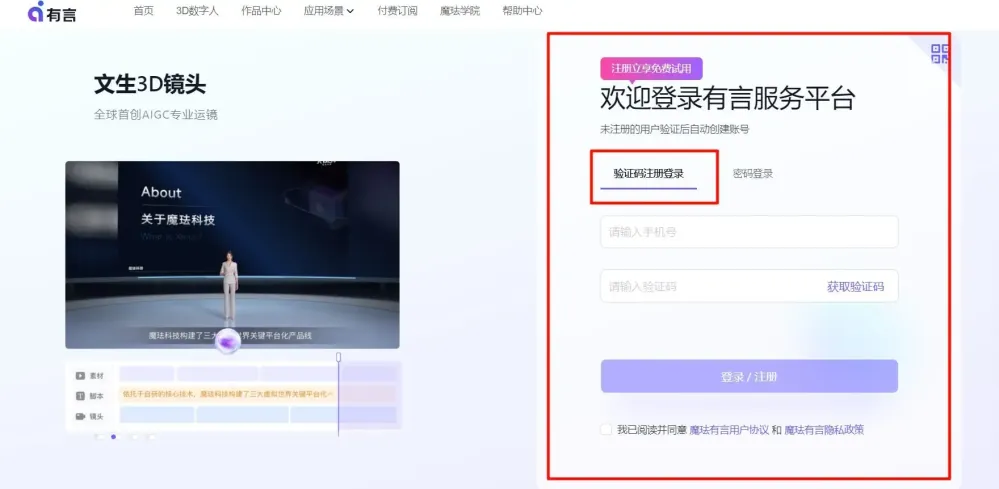Expand the 应用场景 dropdown menu

tap(329, 11)
